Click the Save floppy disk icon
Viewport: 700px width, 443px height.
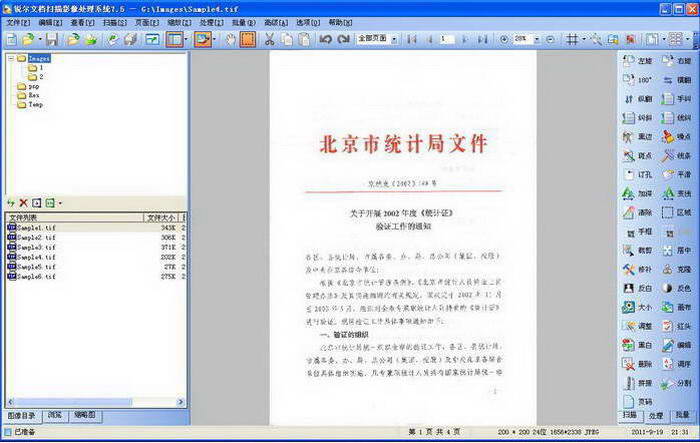click(x=52, y=40)
